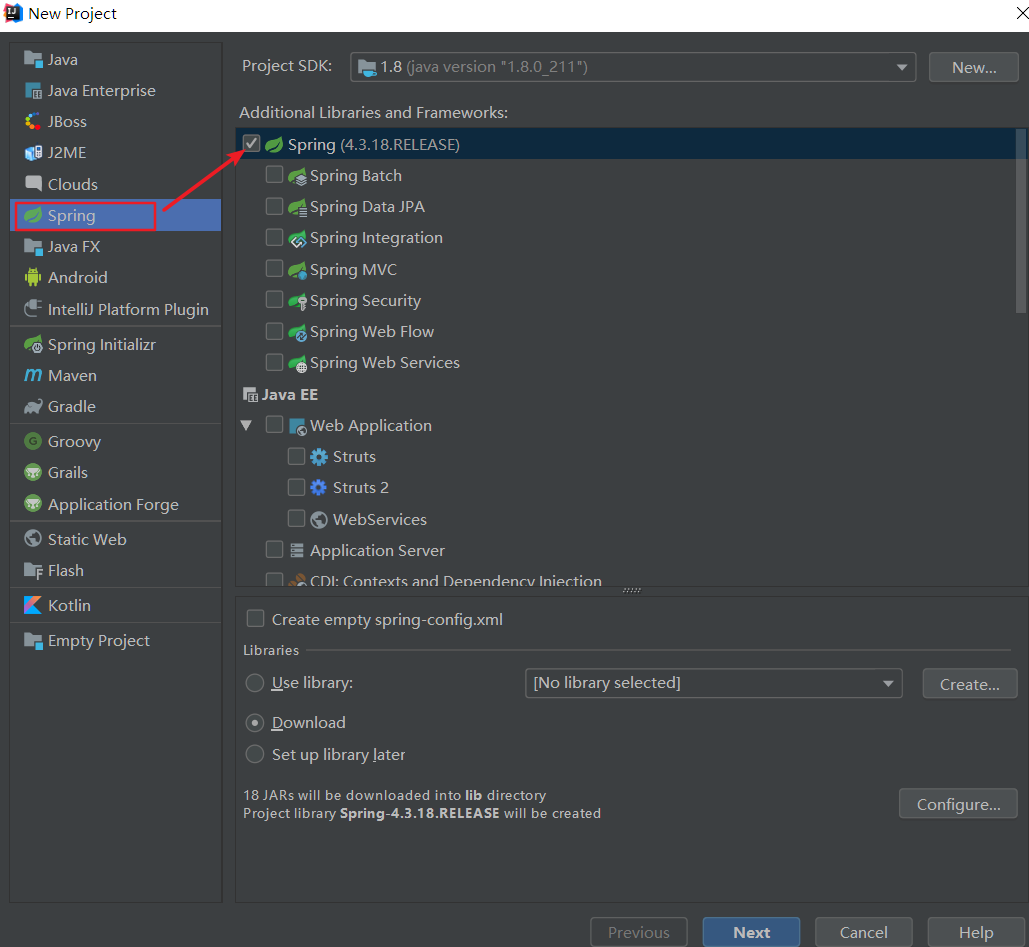Click the WebServices globe icon

pos(319,520)
